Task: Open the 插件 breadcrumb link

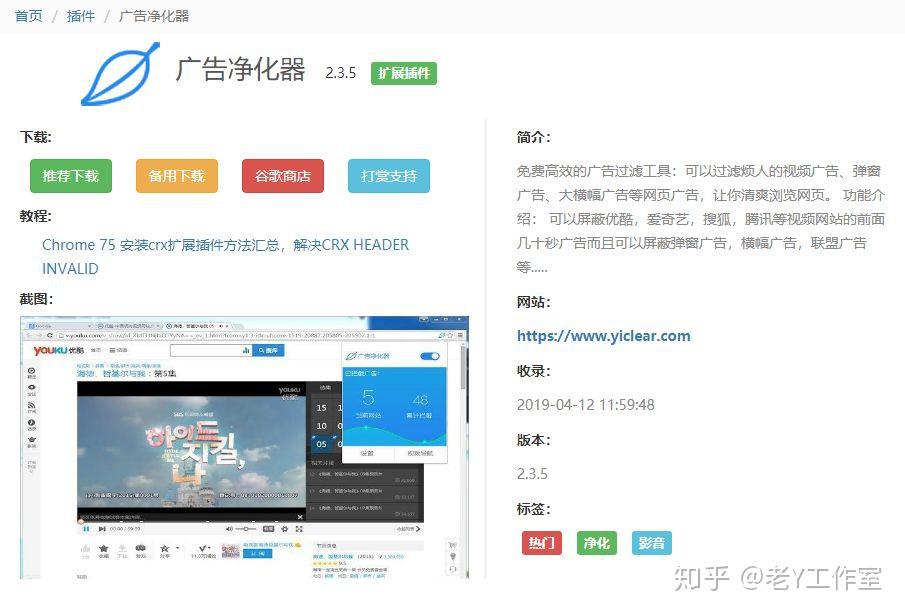Action: [x=81, y=16]
